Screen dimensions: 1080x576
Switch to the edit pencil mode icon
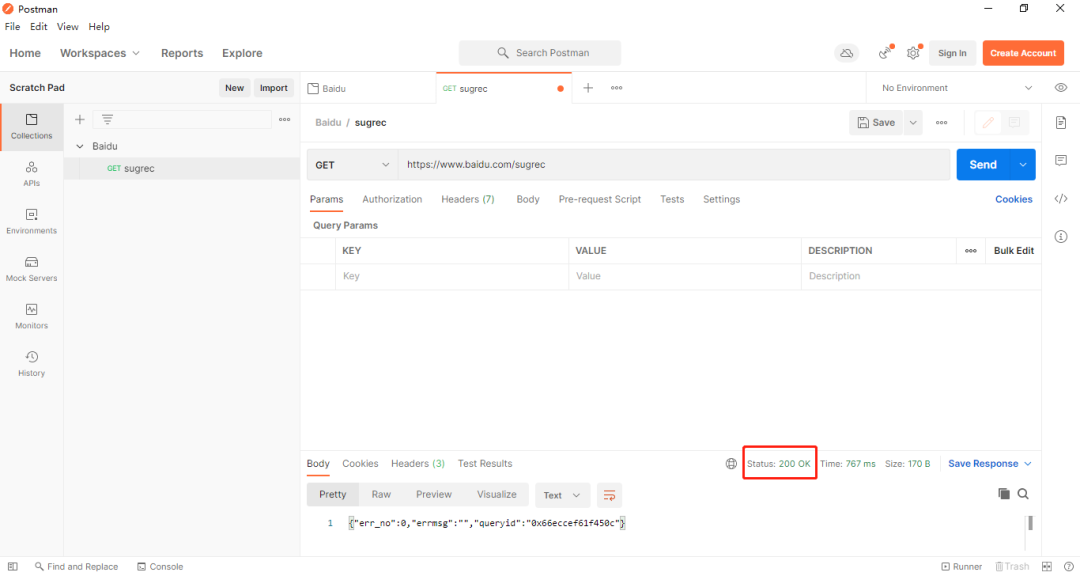(x=988, y=123)
